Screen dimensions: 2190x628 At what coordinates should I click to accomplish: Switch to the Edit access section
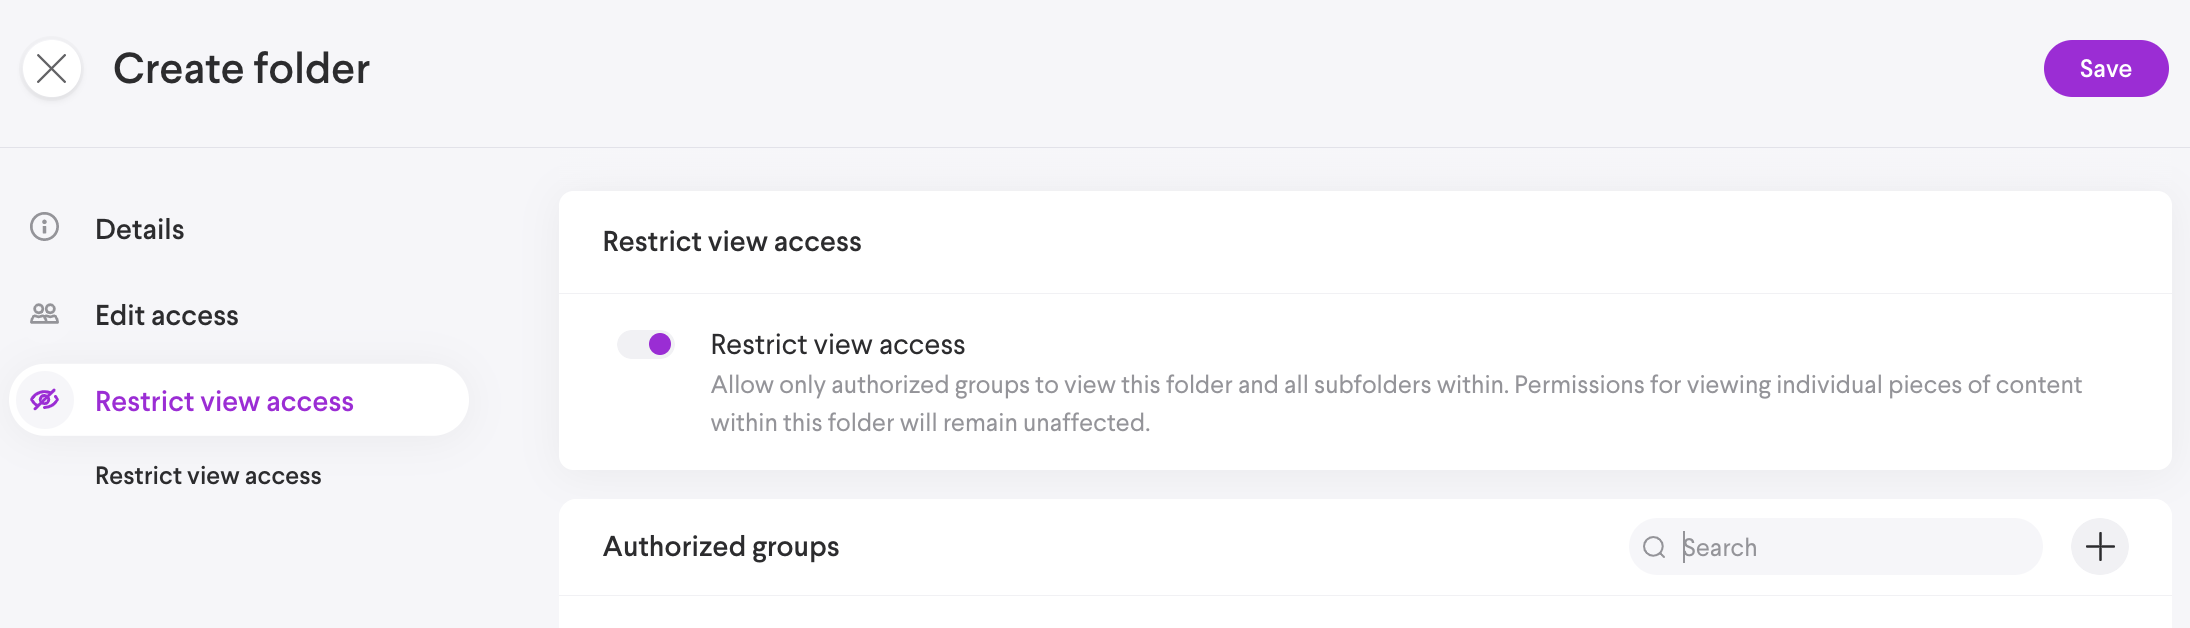[166, 315]
